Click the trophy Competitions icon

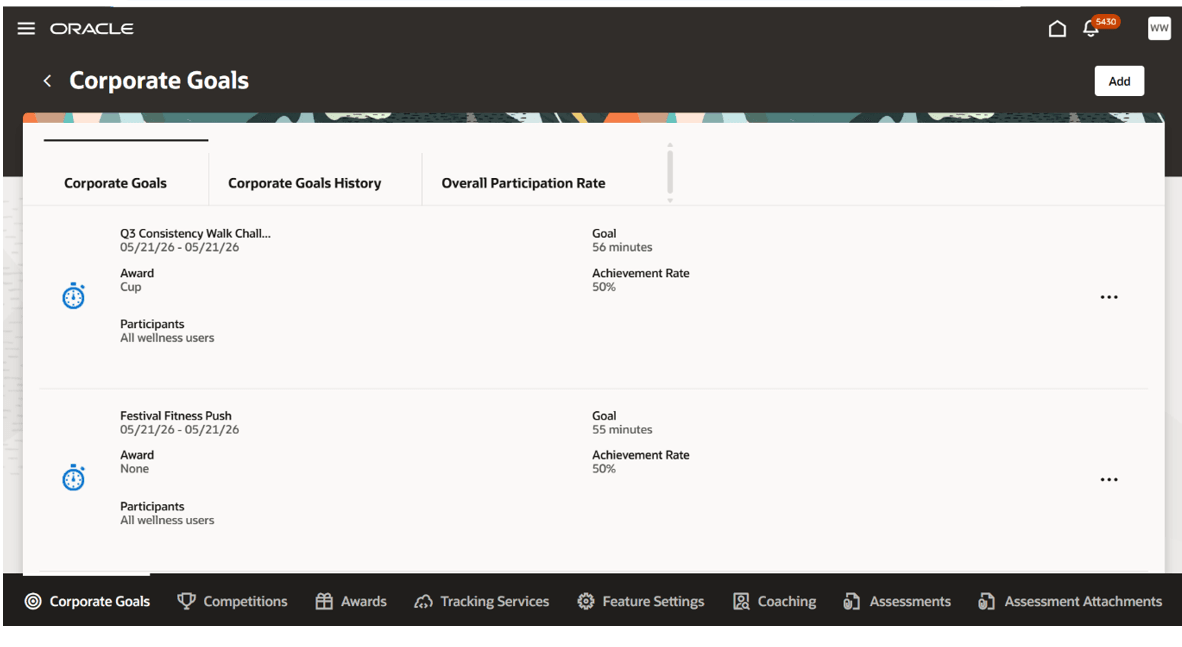click(186, 601)
